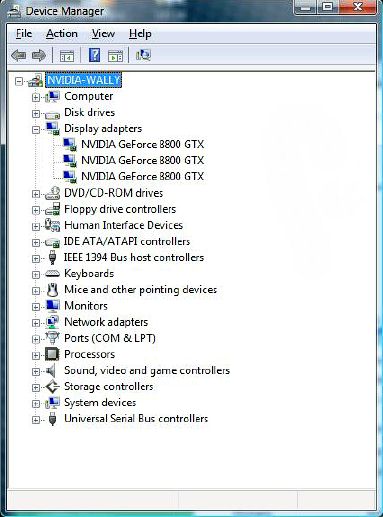Screen dimensions: 383x517
Task: Click the DVD/CD-ROM drives icon
Action: click(x=52, y=193)
